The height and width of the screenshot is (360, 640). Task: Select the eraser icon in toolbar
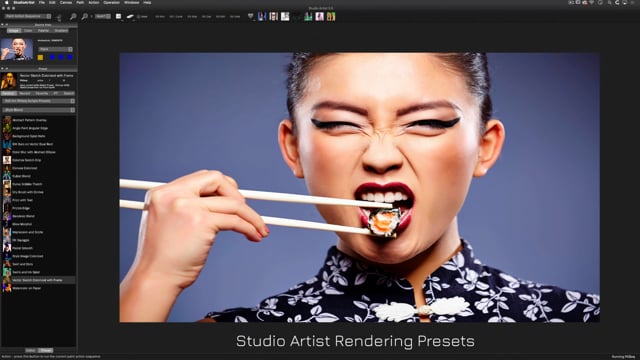(x=130, y=16)
